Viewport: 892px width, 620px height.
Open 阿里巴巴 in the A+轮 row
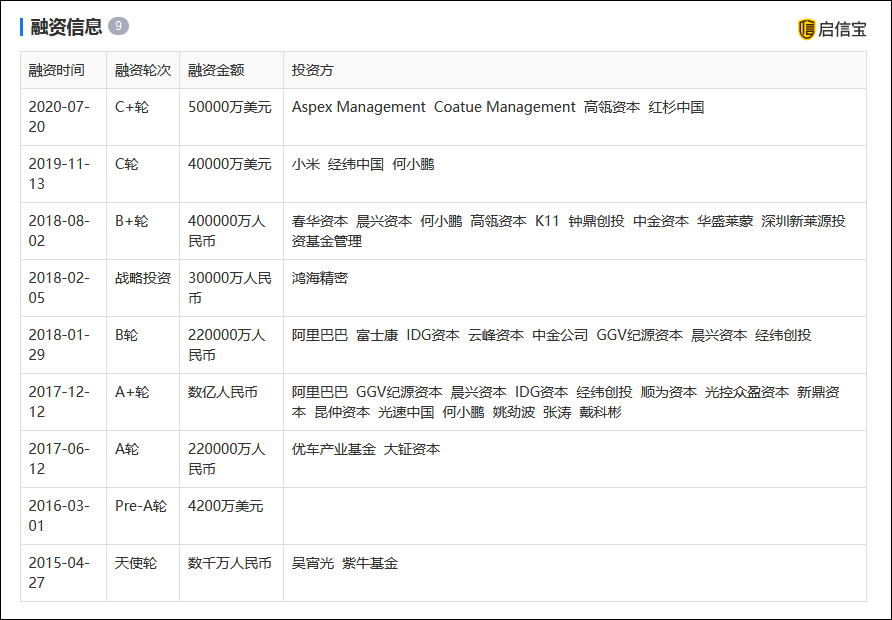(320, 391)
